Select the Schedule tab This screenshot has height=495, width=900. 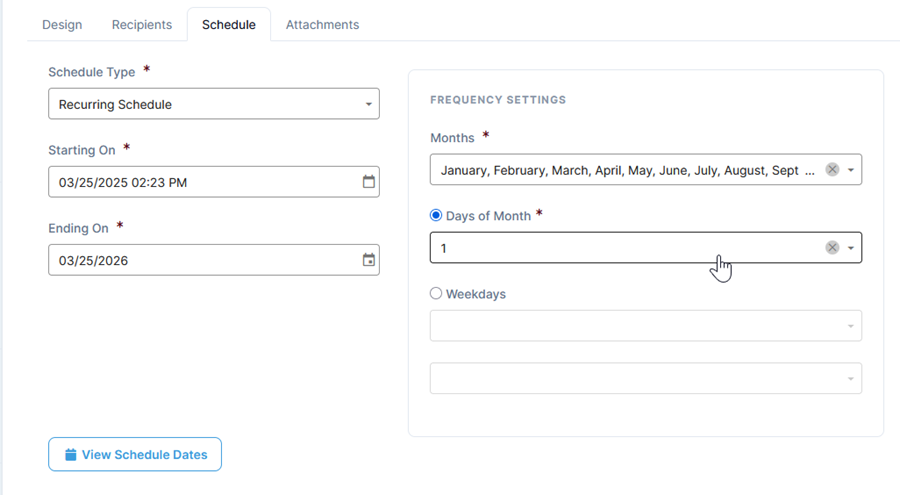tap(229, 24)
